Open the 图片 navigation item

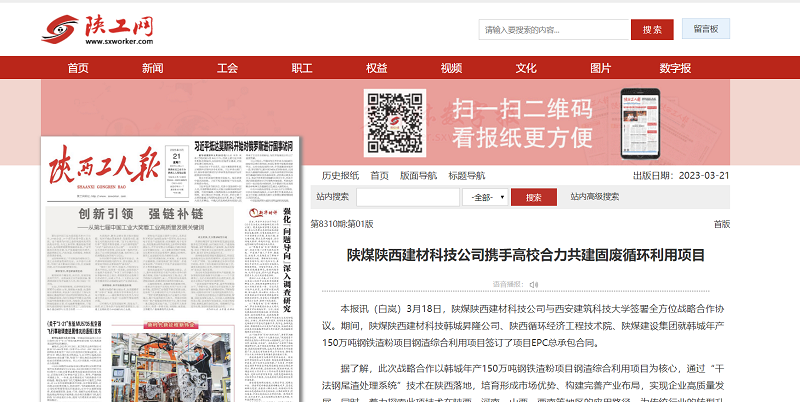601,68
